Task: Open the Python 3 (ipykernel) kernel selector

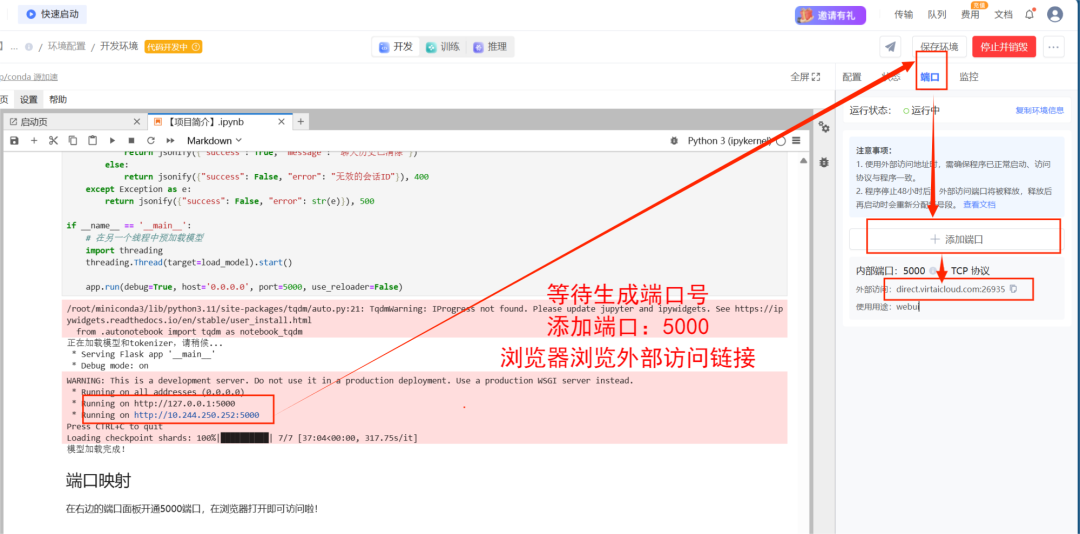Action: pos(729,141)
